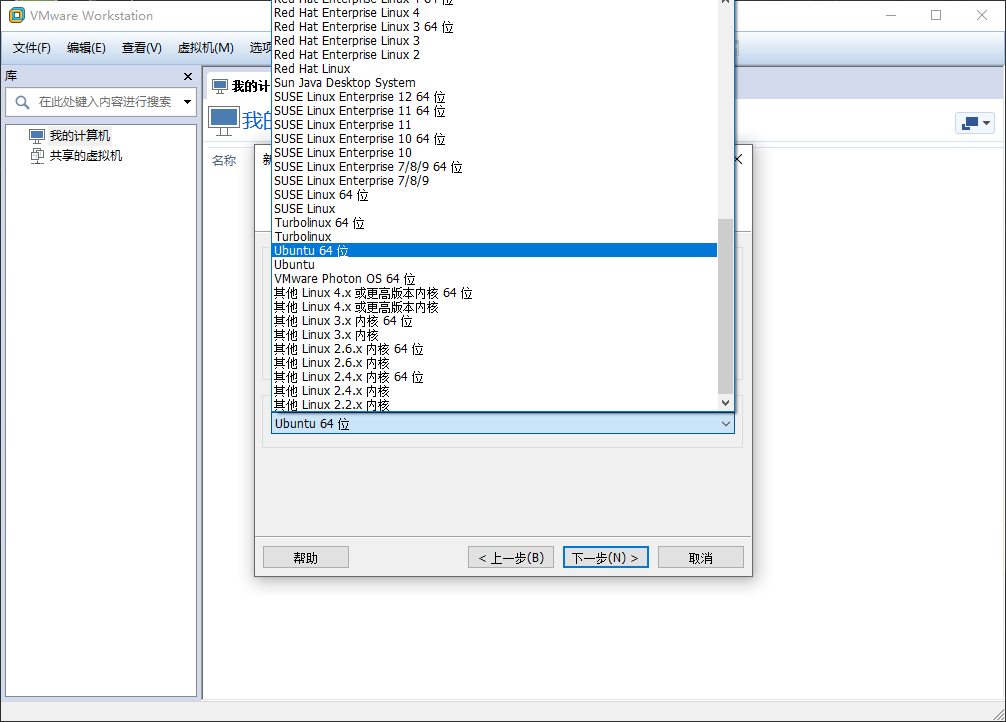Viewport: 1006px width, 722px height.
Task: Select Ubuntu 32-bit option
Action: [495, 265]
